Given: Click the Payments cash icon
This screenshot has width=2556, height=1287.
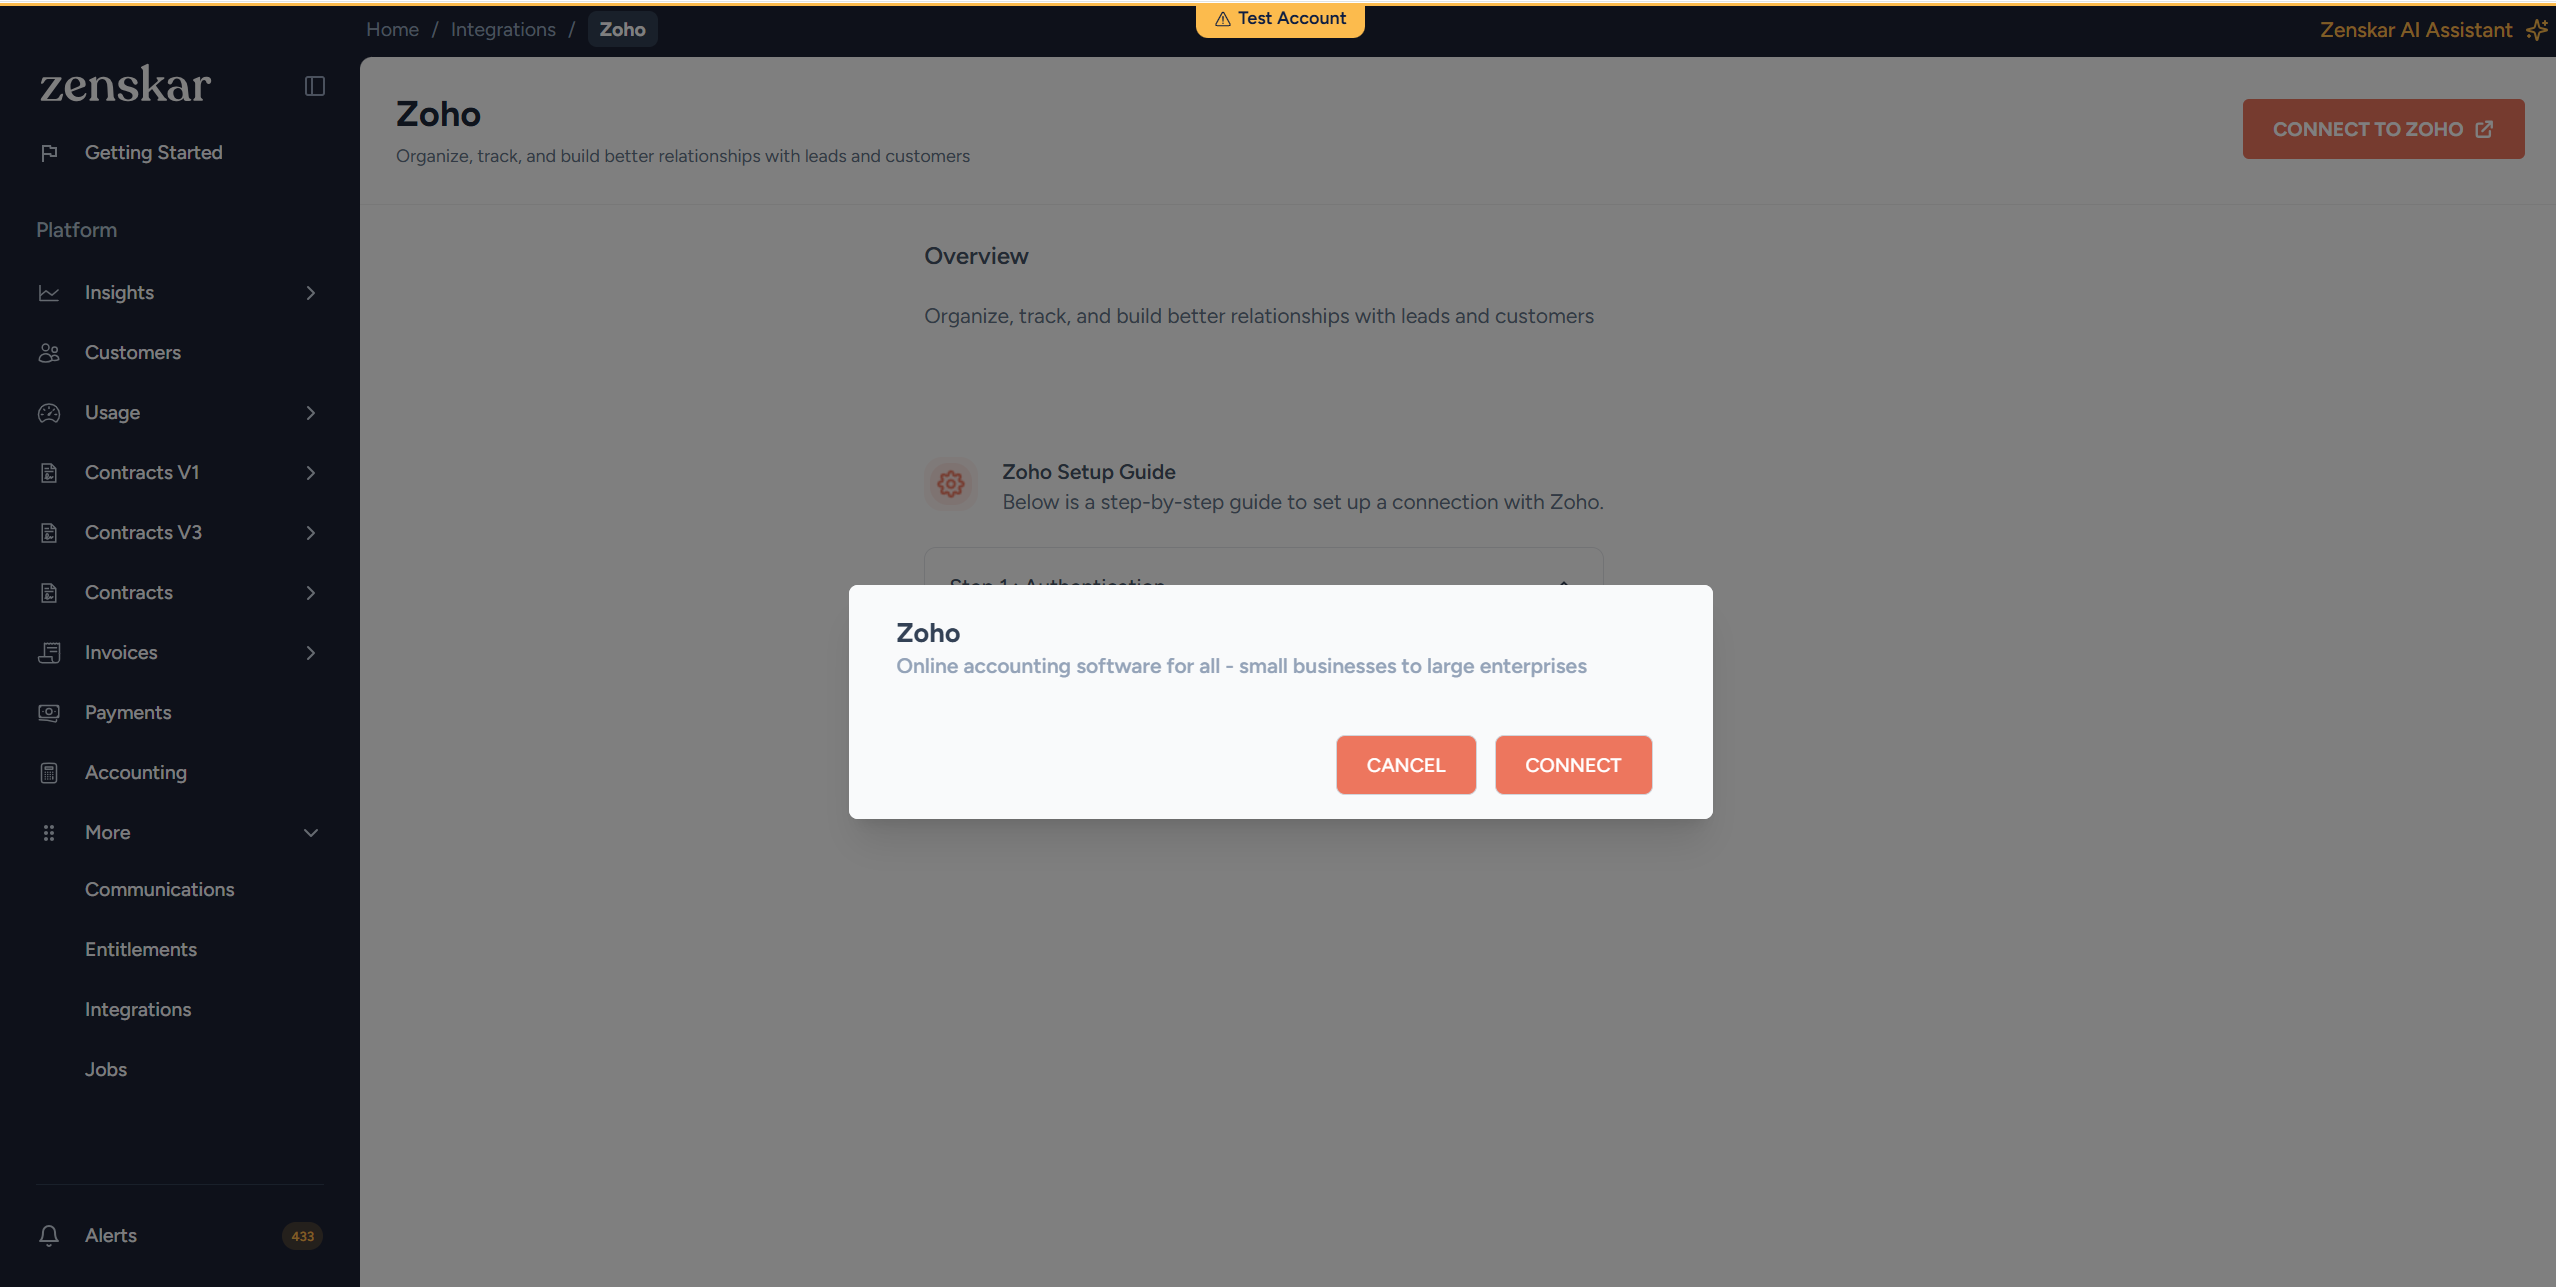Looking at the screenshot, I should point(49,713).
